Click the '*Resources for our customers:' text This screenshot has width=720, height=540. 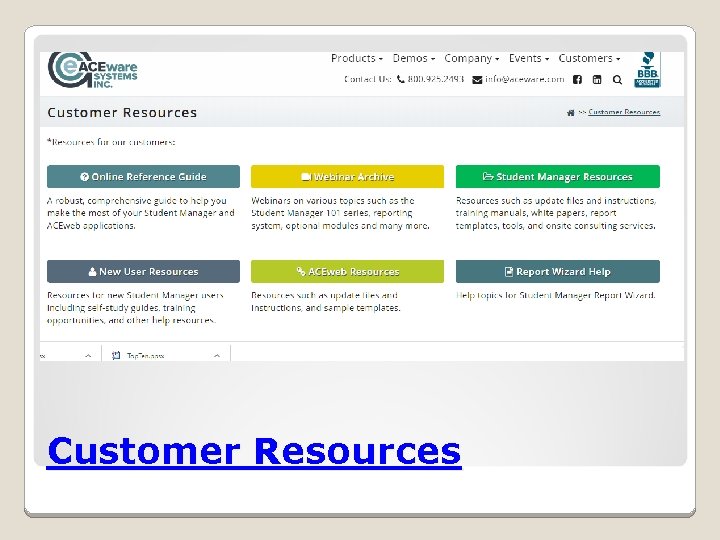[111, 142]
